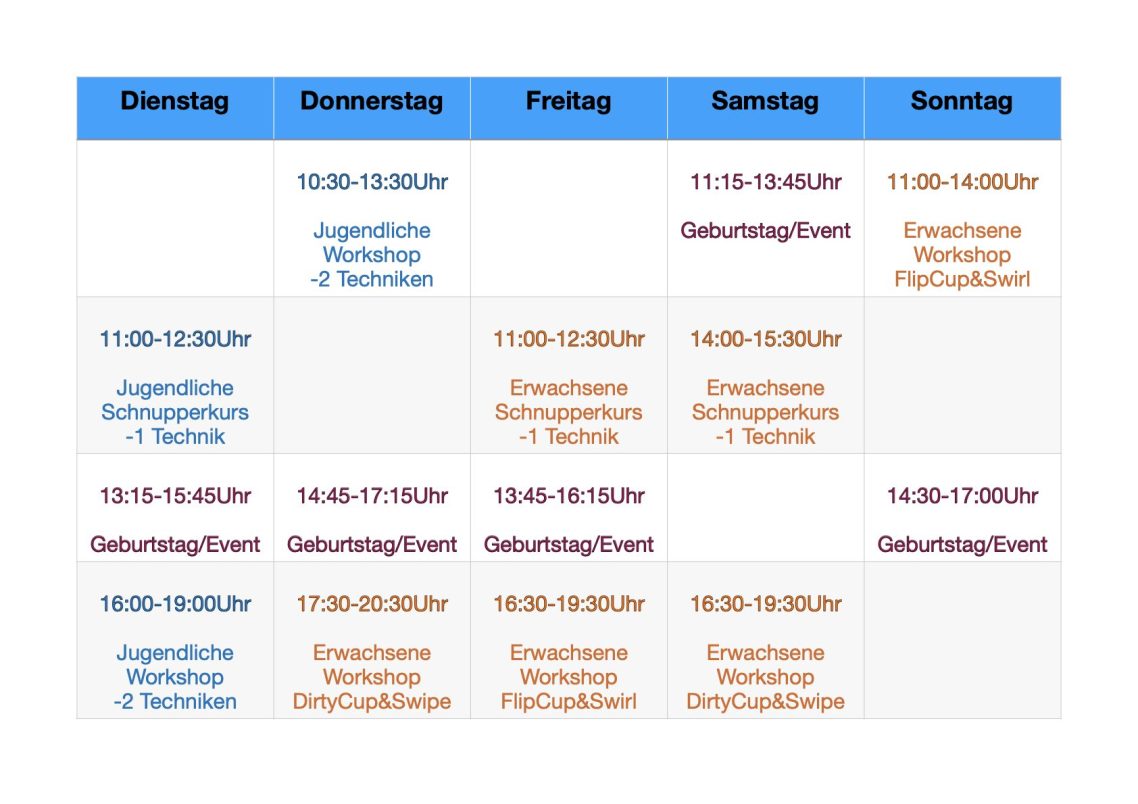This screenshot has height=804, width=1138.
Task: Click Samstag 16:30-19:30Uhr DirtyCup&Swipe workshop
Action: pyautogui.click(x=765, y=640)
